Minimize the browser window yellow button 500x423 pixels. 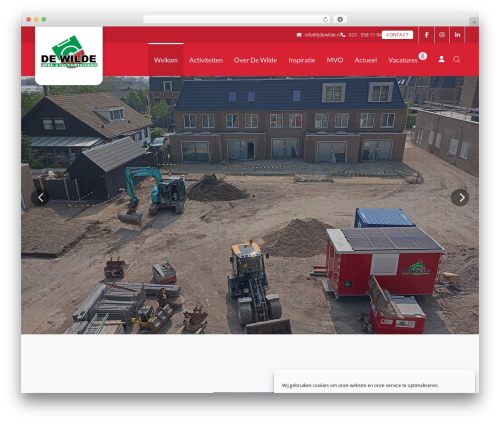tap(36, 19)
